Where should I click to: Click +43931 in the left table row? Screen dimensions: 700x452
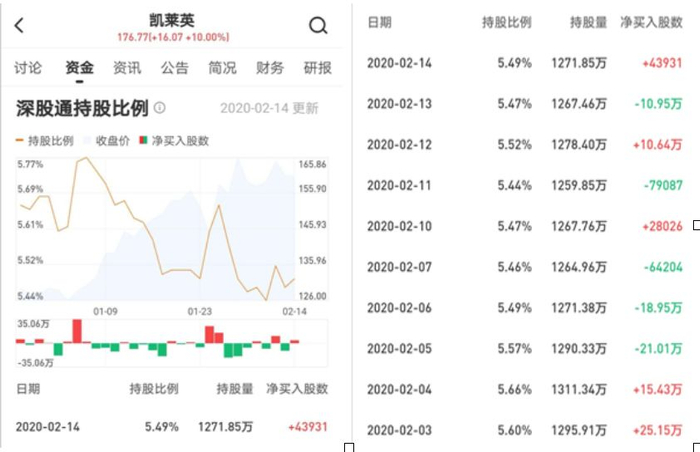[308, 427]
